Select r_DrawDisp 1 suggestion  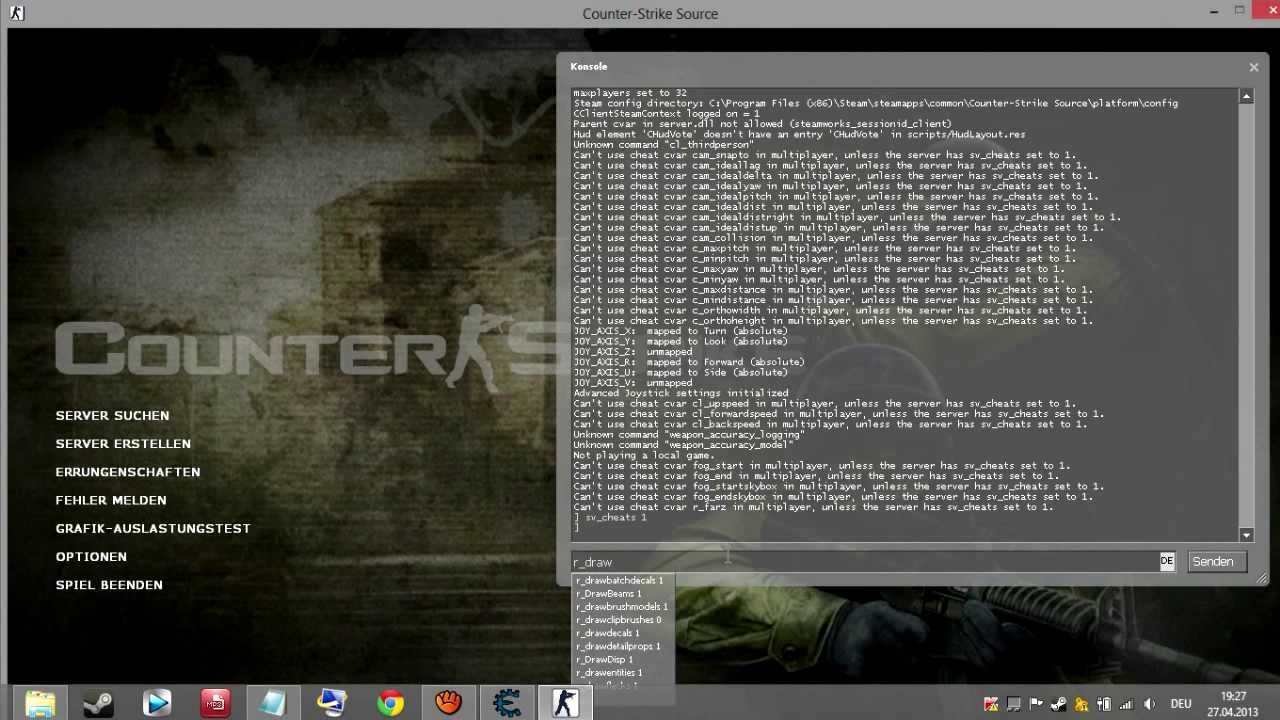coord(605,660)
